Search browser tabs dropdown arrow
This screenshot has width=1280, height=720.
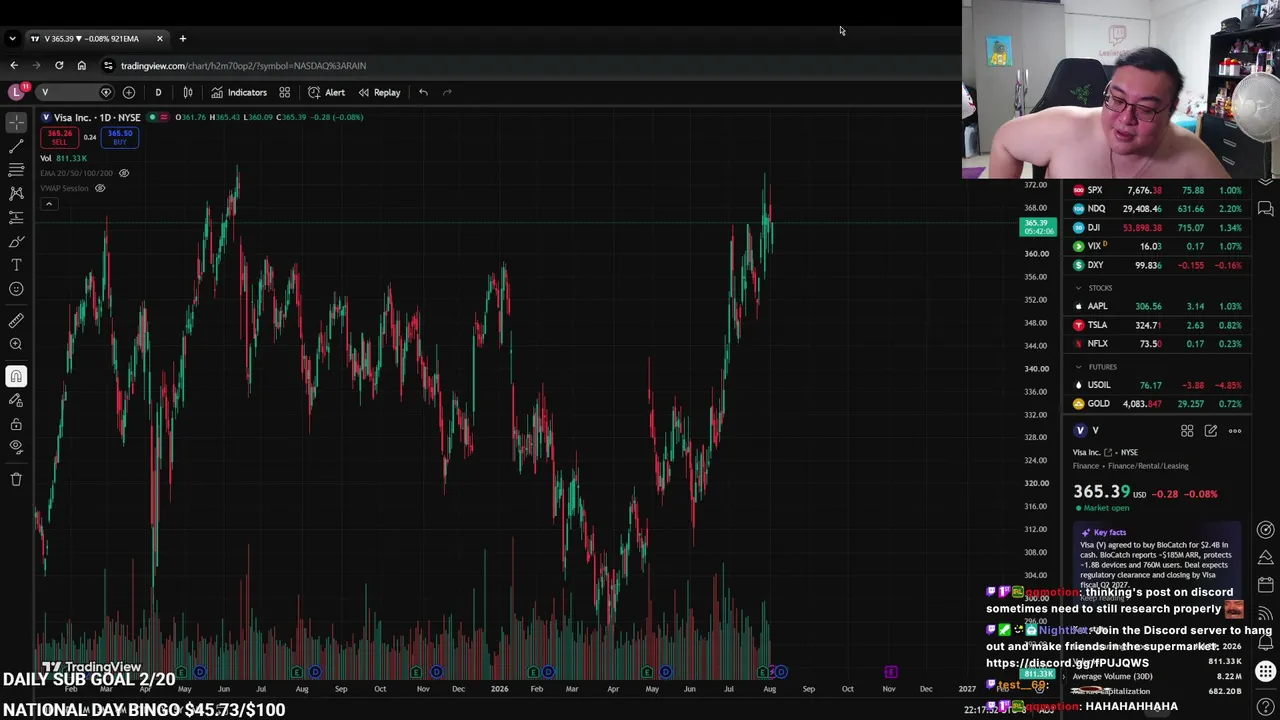coord(12,38)
